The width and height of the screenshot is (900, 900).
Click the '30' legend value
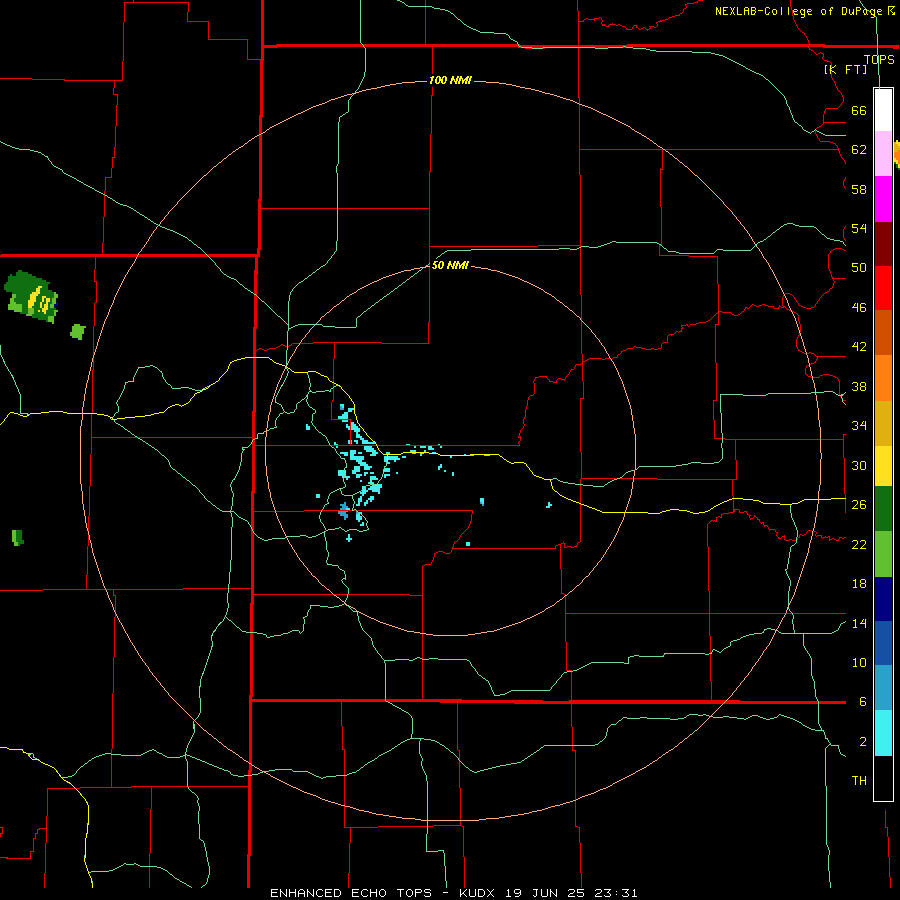(x=859, y=465)
